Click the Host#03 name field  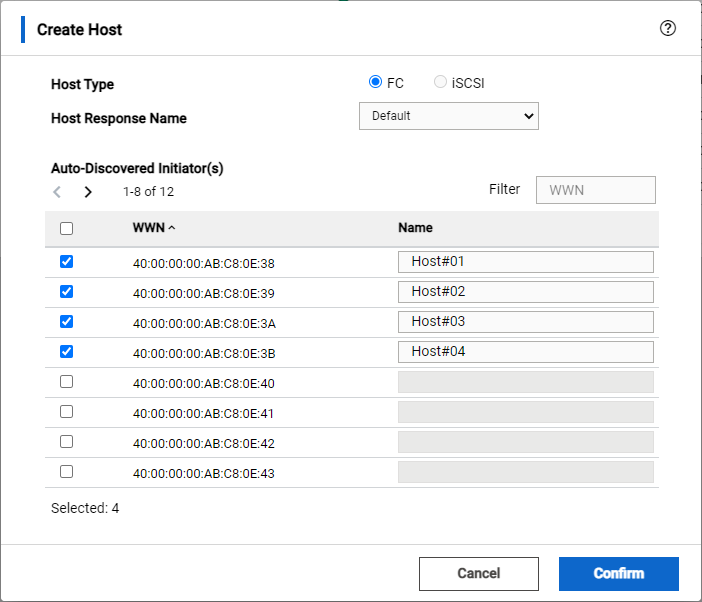525,322
